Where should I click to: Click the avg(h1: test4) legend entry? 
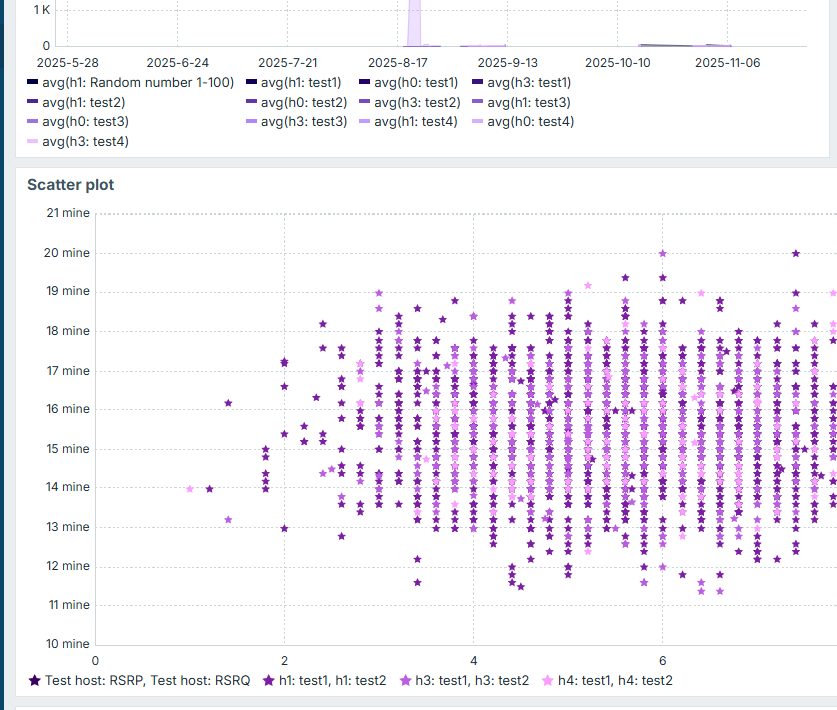tap(416, 122)
